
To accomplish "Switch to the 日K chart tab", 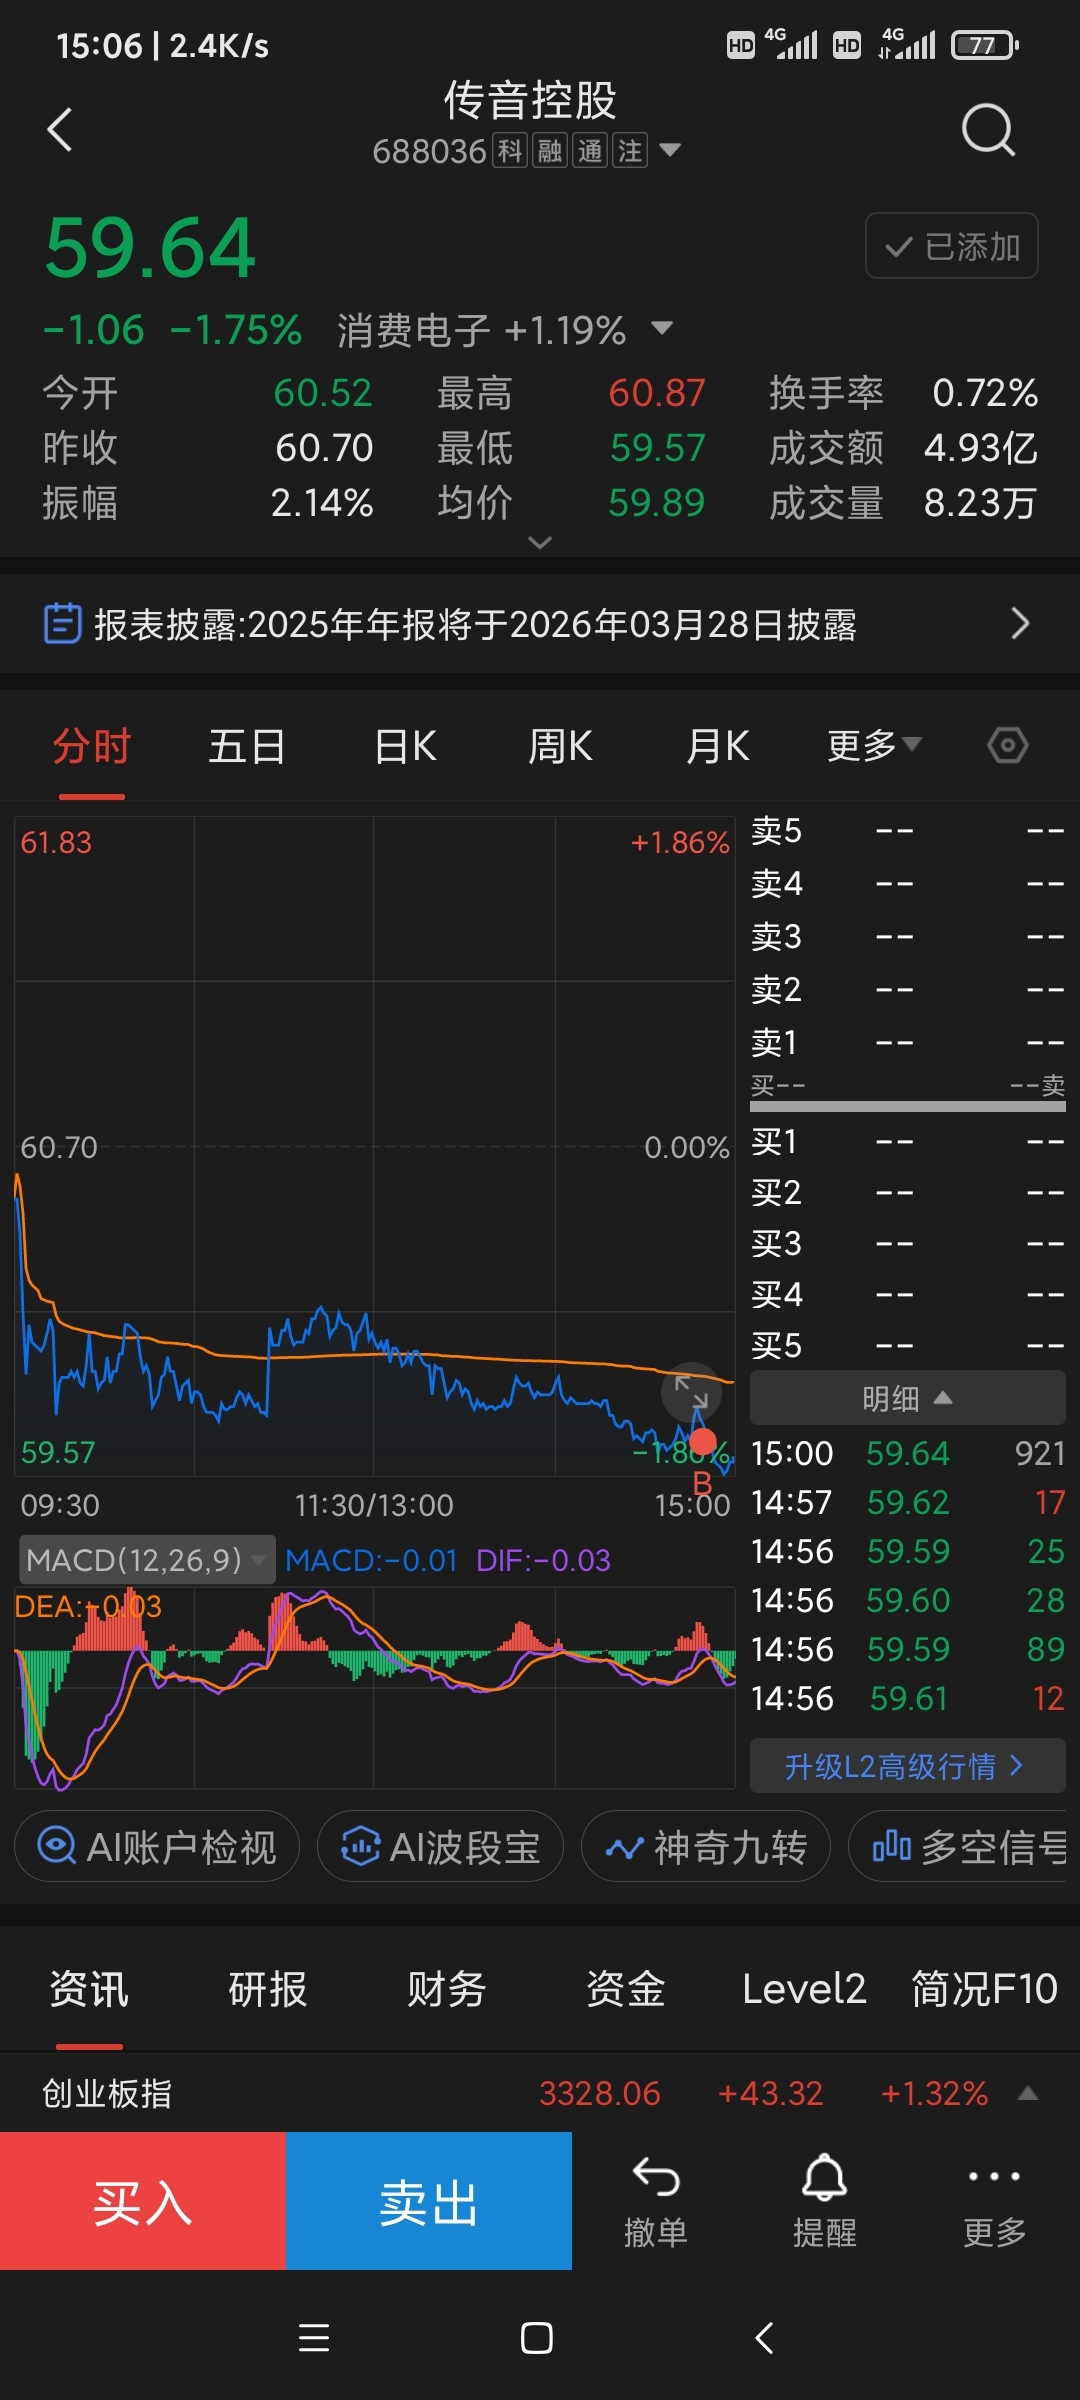I will pos(405,746).
